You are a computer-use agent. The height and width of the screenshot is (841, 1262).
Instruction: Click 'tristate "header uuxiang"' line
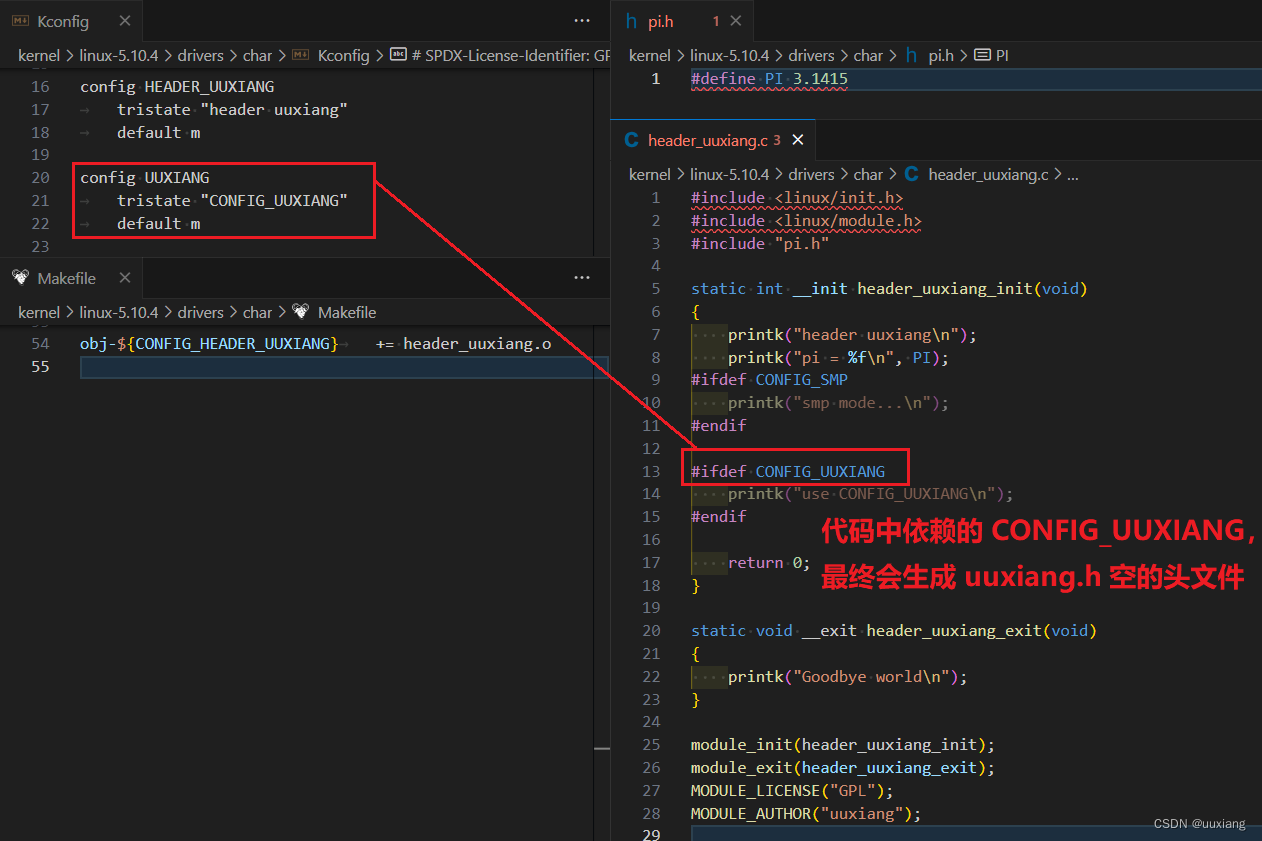[232, 109]
